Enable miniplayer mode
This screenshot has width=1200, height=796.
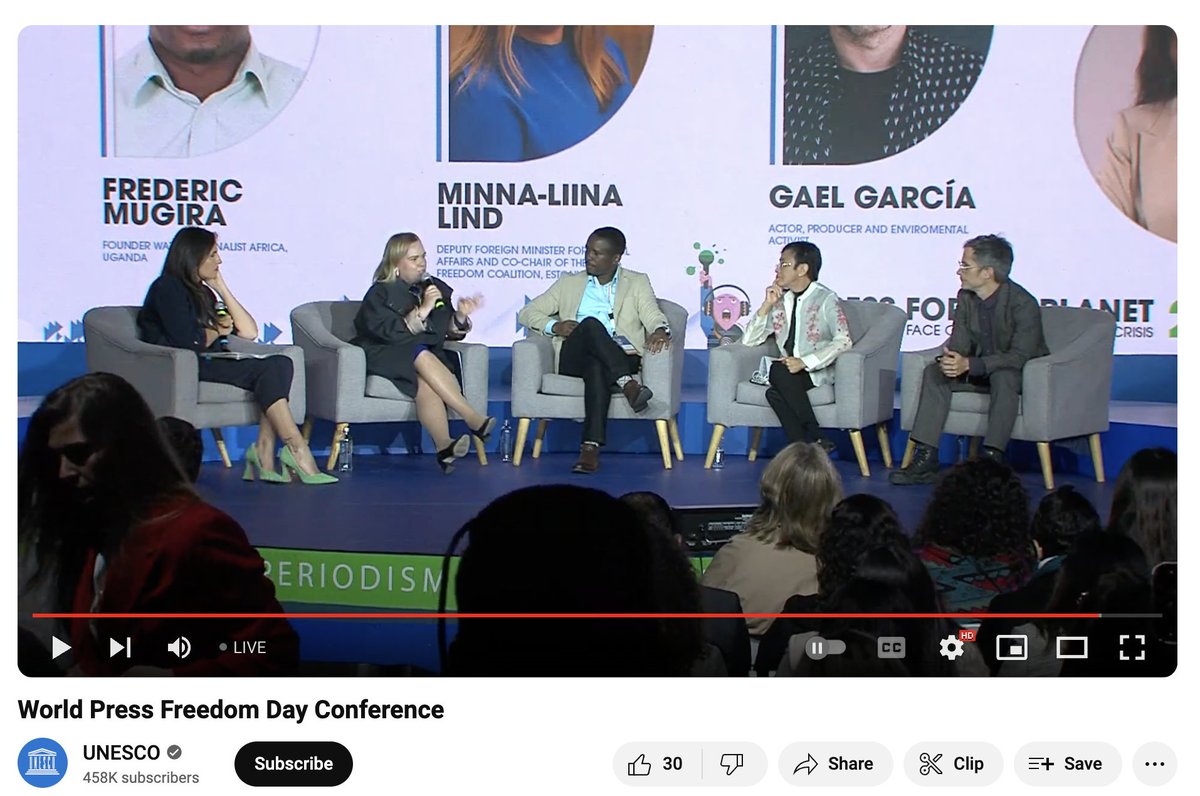[x=1012, y=648]
